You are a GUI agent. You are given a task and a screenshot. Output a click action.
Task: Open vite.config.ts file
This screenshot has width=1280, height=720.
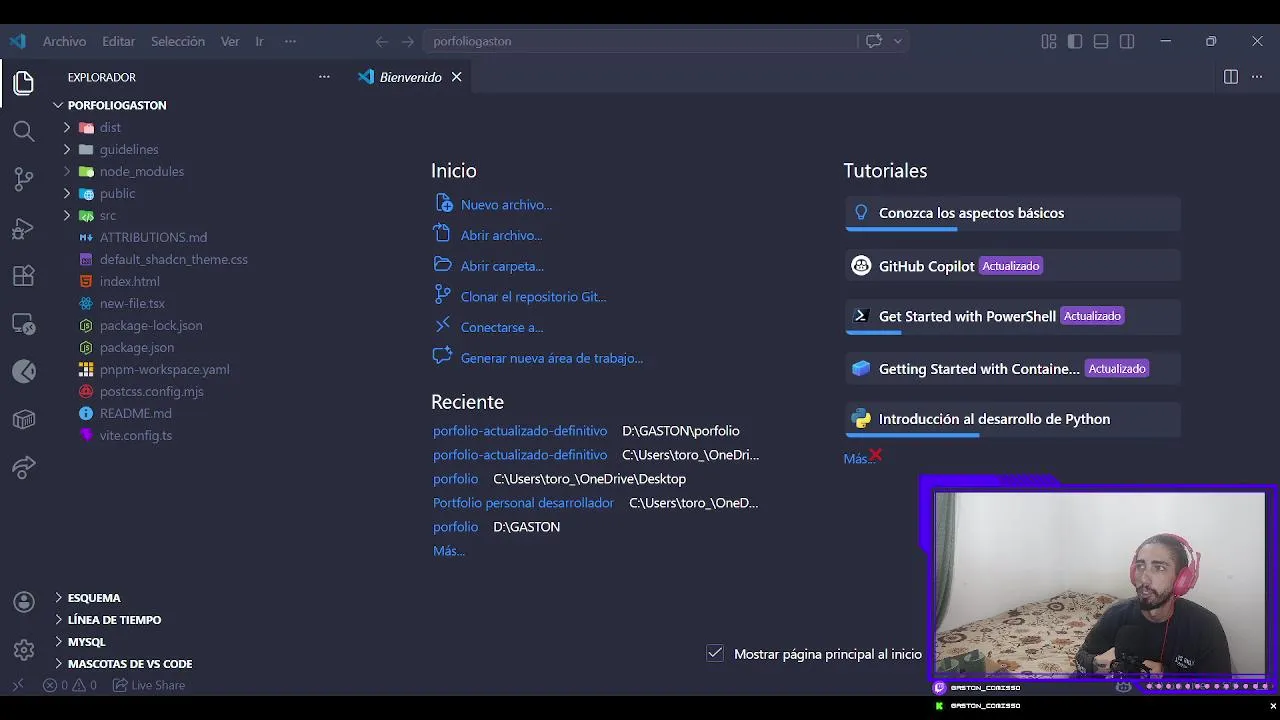click(x=136, y=435)
